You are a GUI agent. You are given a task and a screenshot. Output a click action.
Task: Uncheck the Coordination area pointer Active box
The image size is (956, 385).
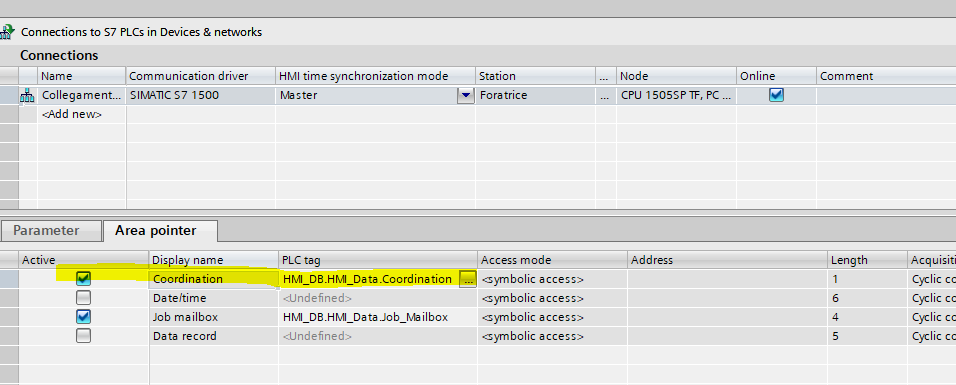(84, 279)
